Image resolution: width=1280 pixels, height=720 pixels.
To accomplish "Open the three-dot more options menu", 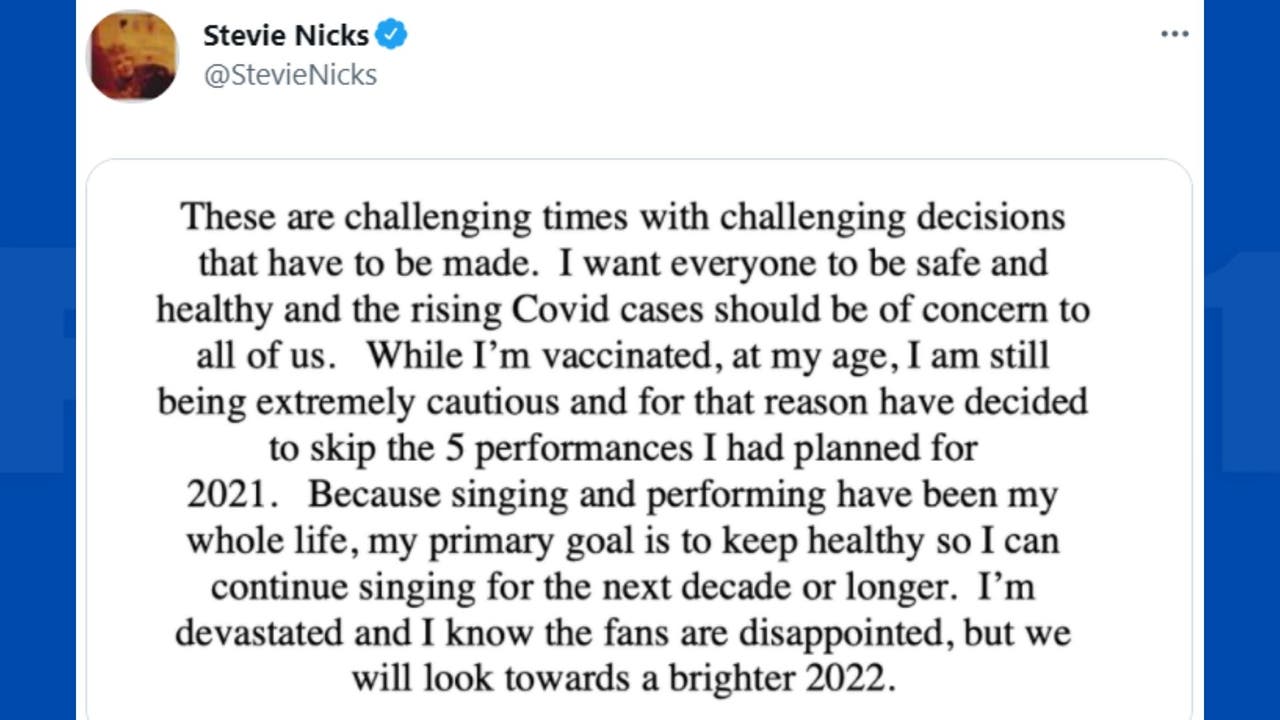I will 1174,35.
